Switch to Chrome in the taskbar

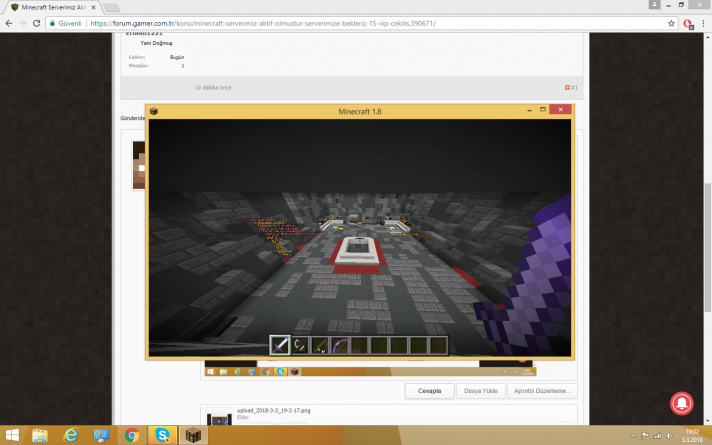click(132, 435)
